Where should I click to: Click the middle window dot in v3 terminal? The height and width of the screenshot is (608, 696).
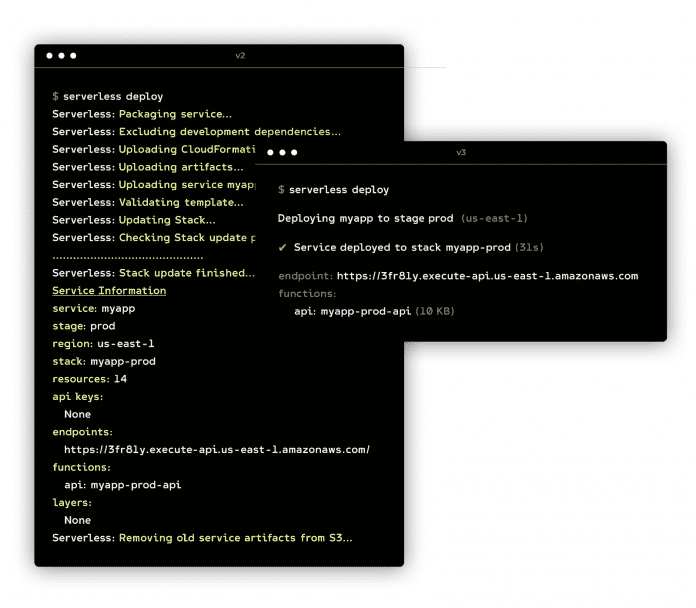[x=282, y=153]
